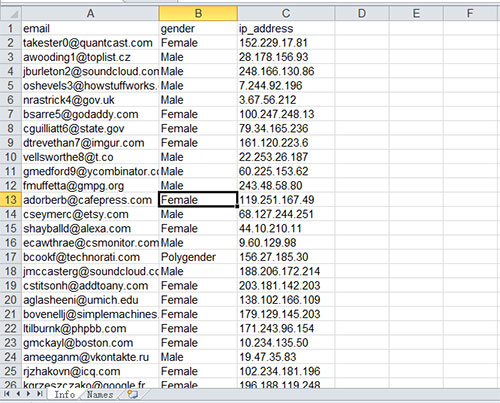500x403 pixels.
Task: Select row 25 header
Action: 11,371
